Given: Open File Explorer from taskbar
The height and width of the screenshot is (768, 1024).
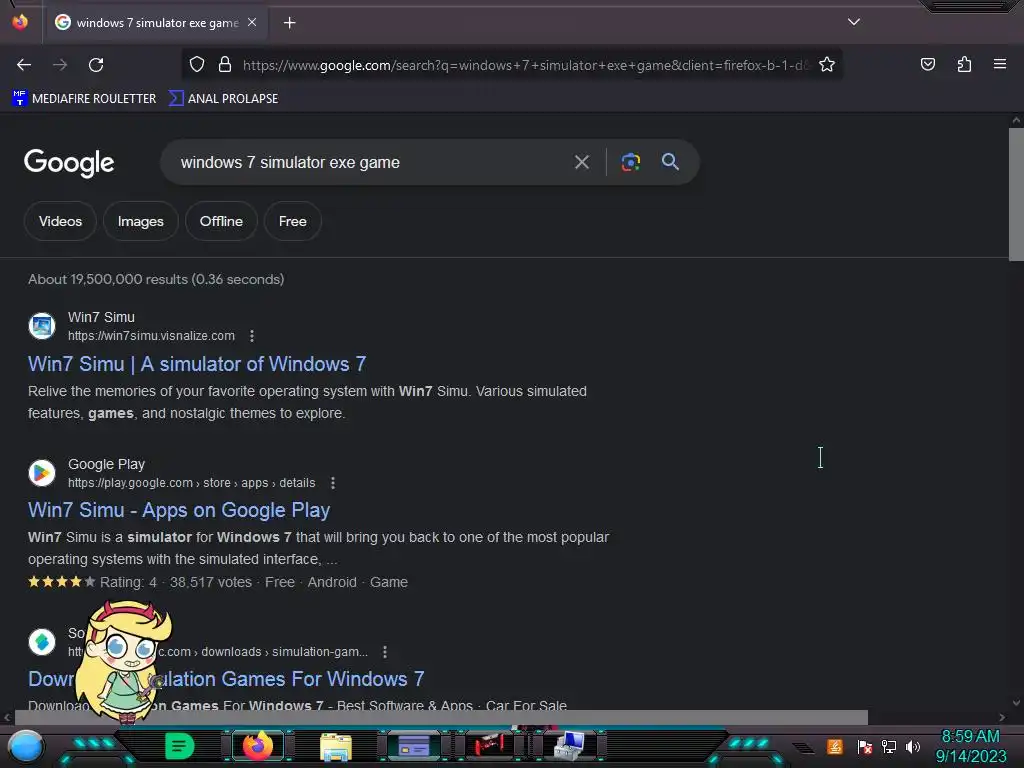Looking at the screenshot, I should point(336,746).
